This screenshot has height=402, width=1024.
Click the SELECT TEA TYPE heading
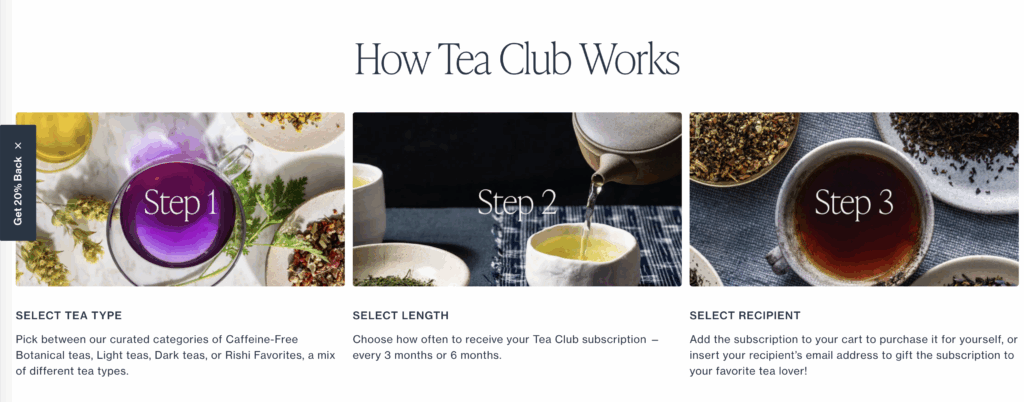pyautogui.click(x=69, y=316)
